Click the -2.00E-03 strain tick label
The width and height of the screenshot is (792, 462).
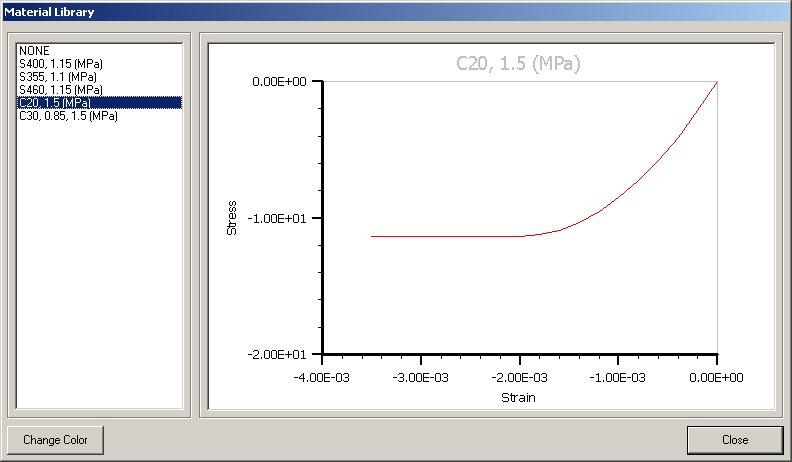(518, 376)
